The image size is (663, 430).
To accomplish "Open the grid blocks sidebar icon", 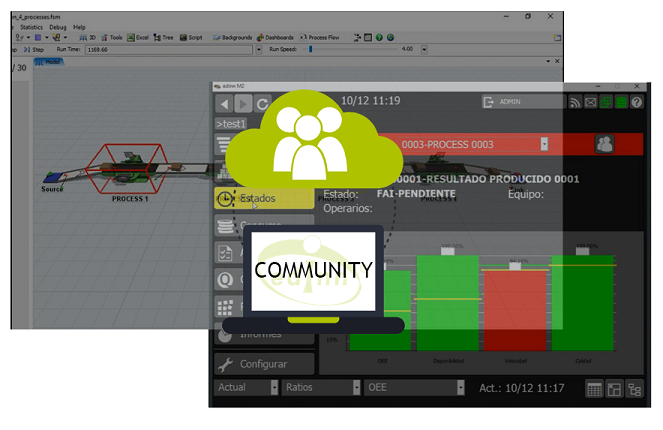I will tap(225, 307).
